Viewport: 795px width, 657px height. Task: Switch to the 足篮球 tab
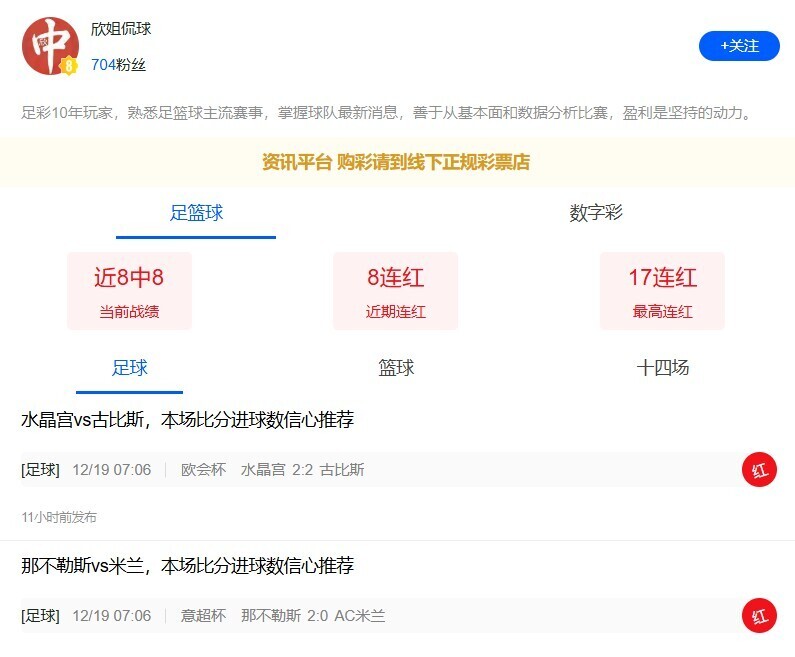tap(196, 213)
